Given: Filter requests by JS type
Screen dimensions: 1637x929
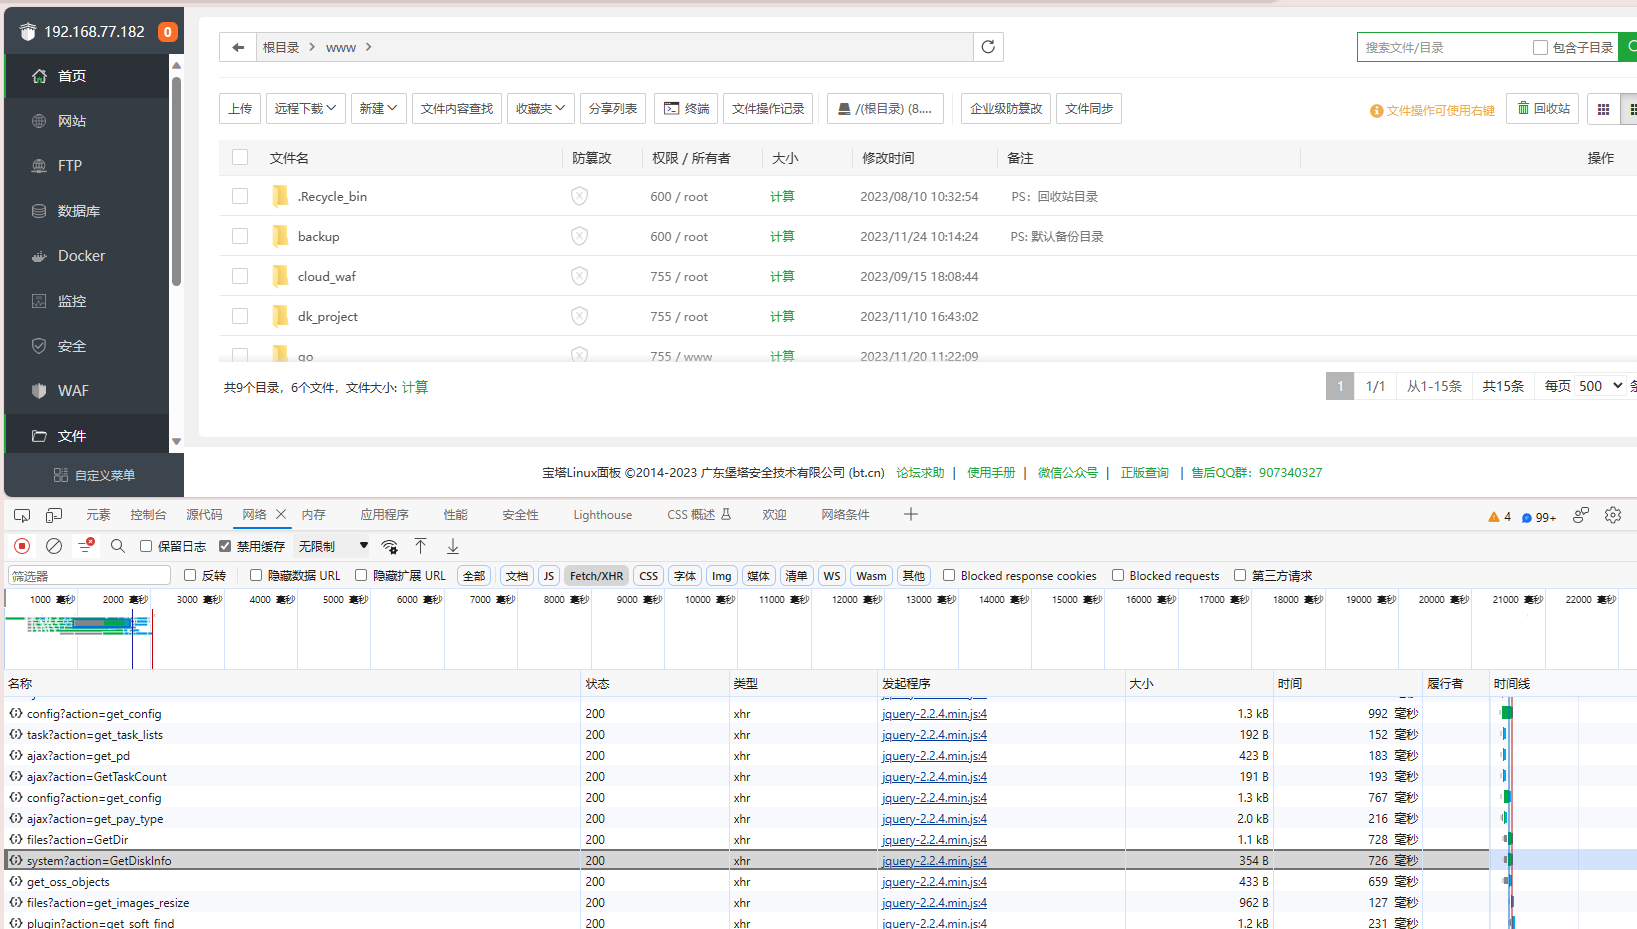Looking at the screenshot, I should pyautogui.click(x=549, y=576).
